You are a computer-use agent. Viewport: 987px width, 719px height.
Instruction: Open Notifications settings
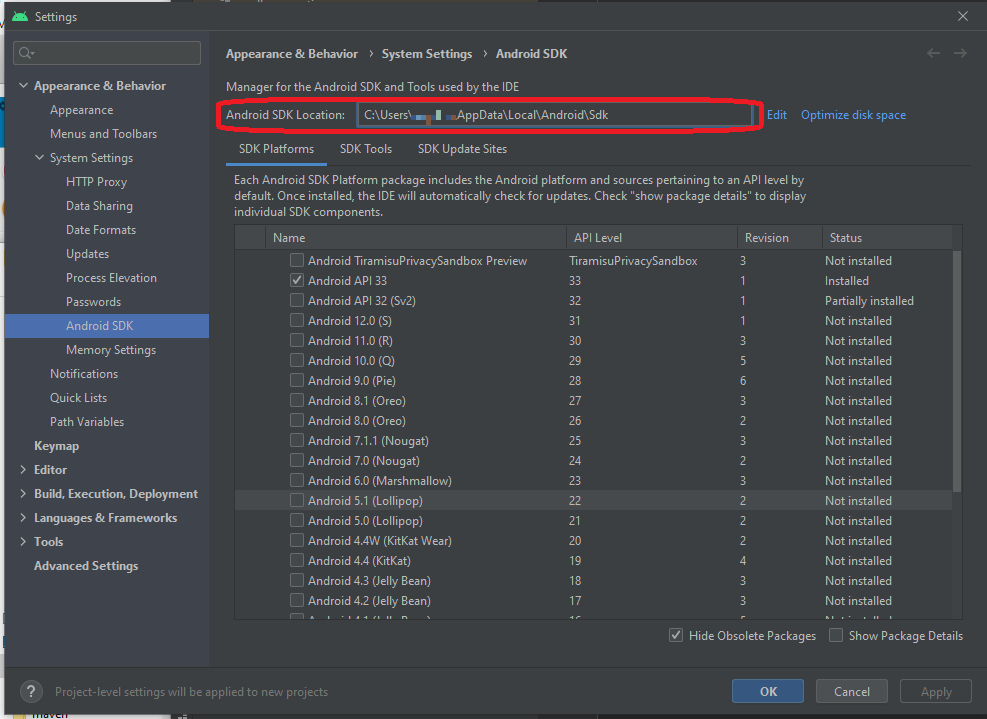(x=84, y=373)
